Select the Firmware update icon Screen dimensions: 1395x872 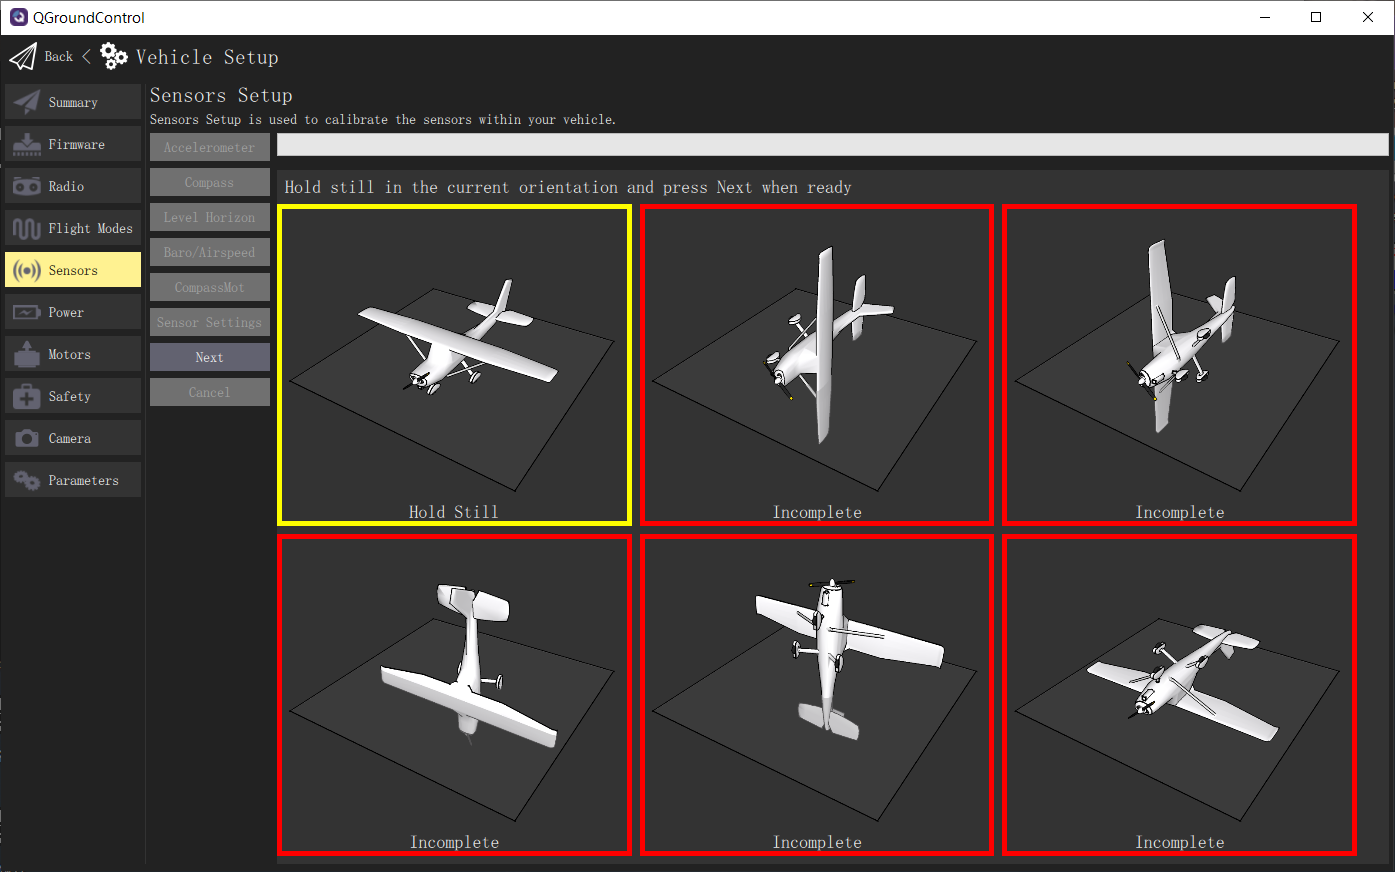(x=25, y=143)
